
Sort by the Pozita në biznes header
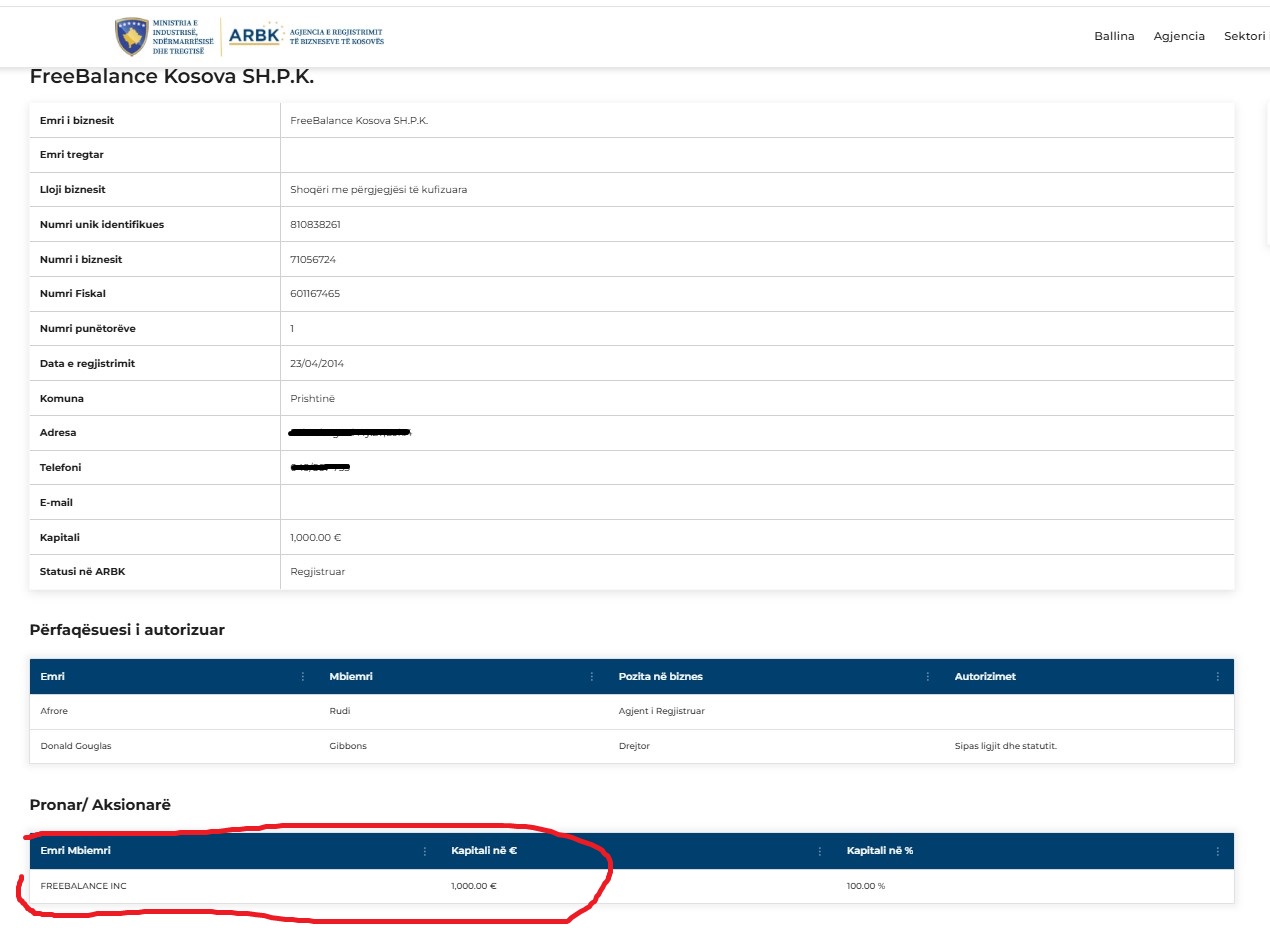tap(661, 677)
